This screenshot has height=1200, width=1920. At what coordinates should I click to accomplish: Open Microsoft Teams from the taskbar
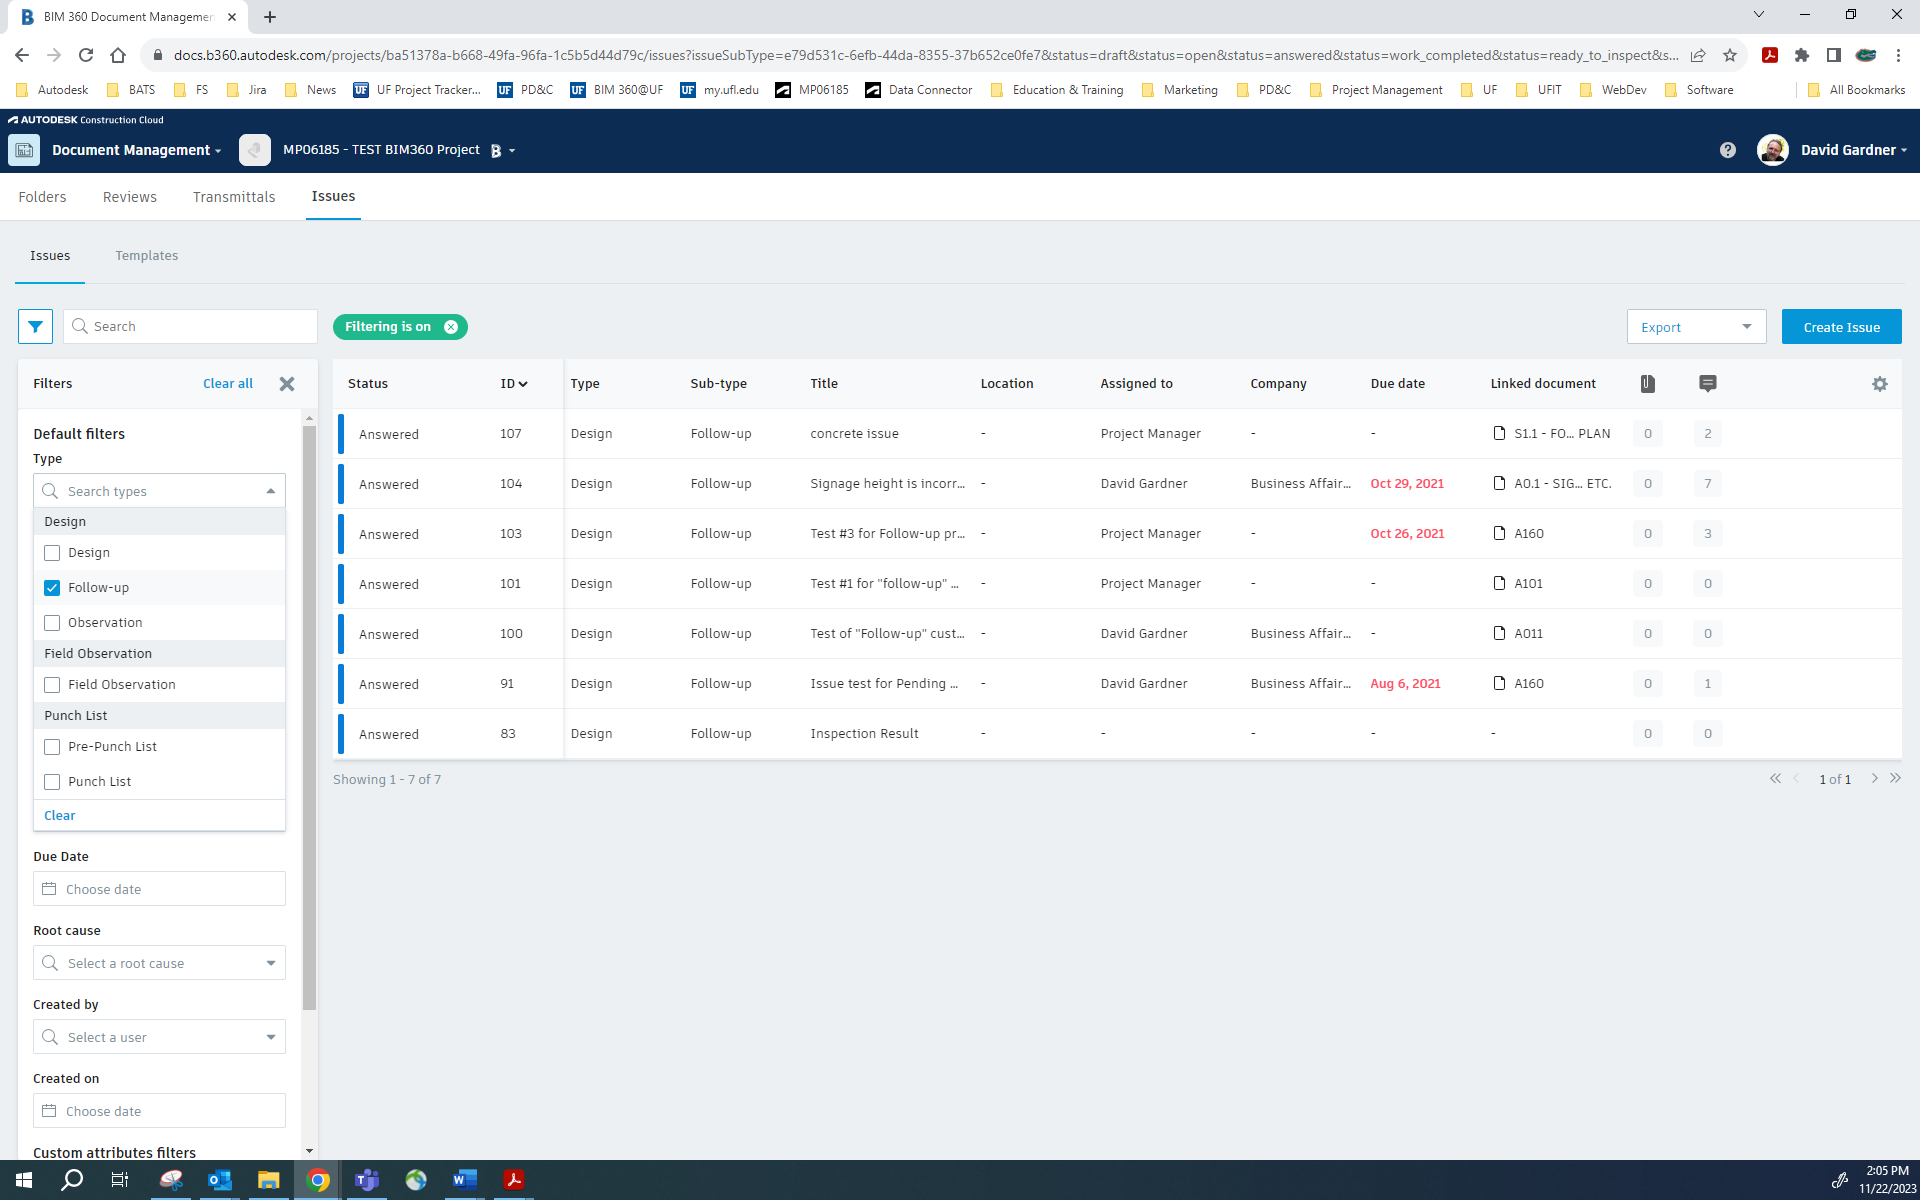[x=367, y=1180]
